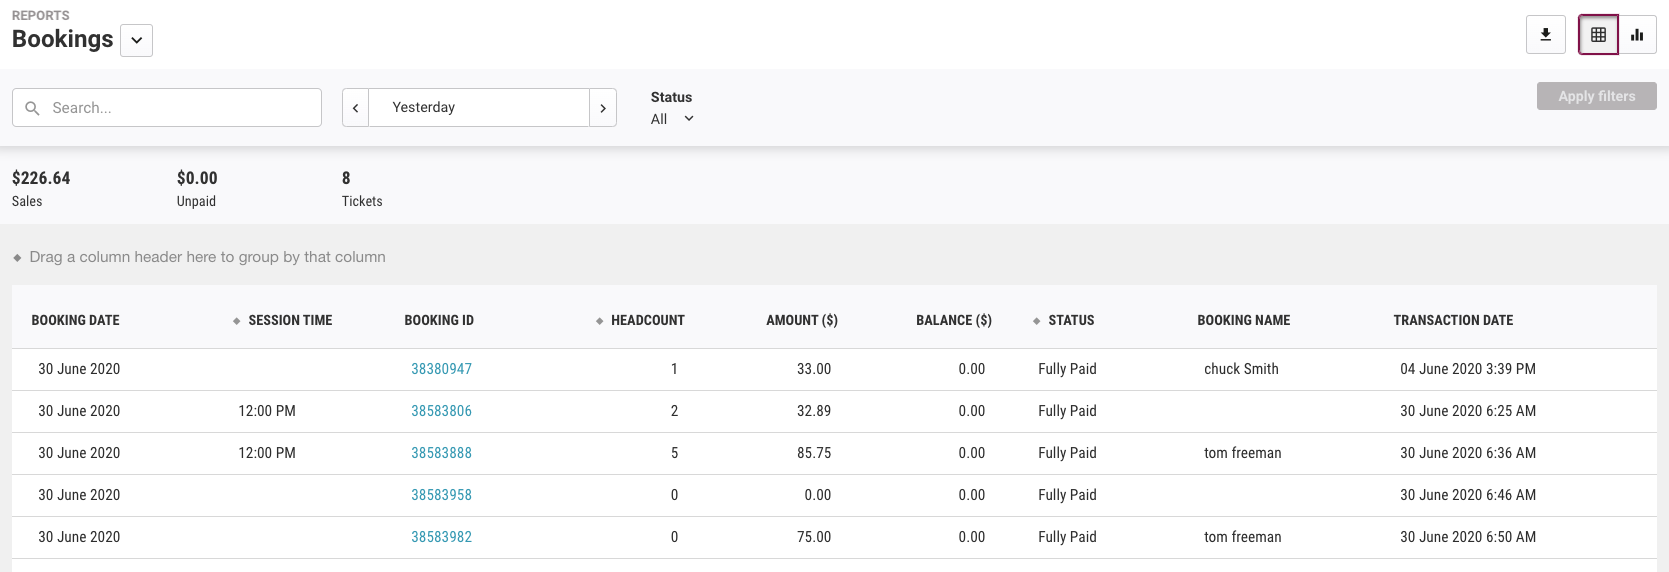Viewport: 1669px width, 572px height.
Task: Expand the Status All filter
Action: pyautogui.click(x=672, y=119)
